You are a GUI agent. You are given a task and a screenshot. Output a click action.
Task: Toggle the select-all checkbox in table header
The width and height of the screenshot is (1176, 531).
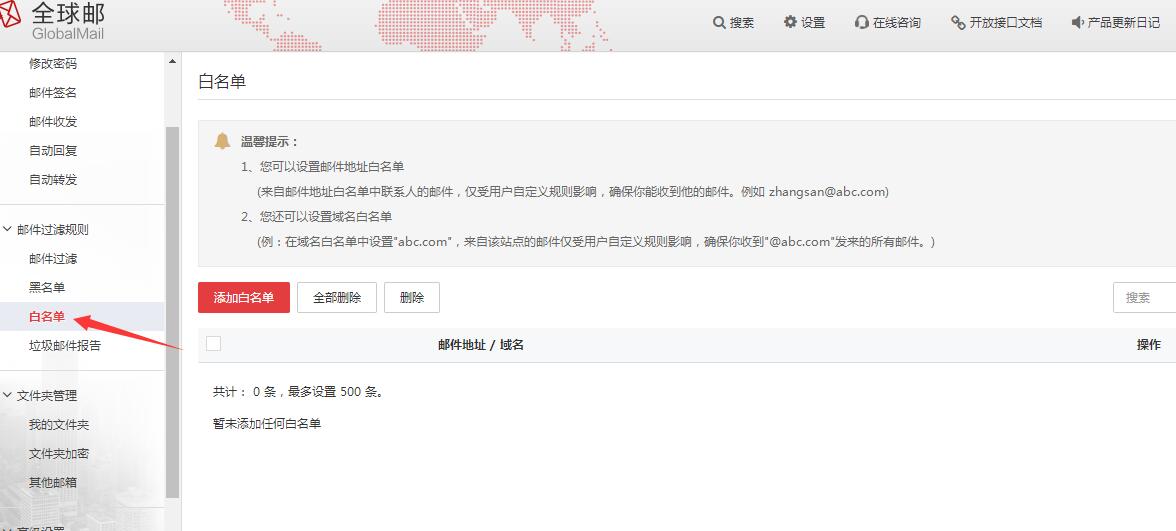coord(213,344)
